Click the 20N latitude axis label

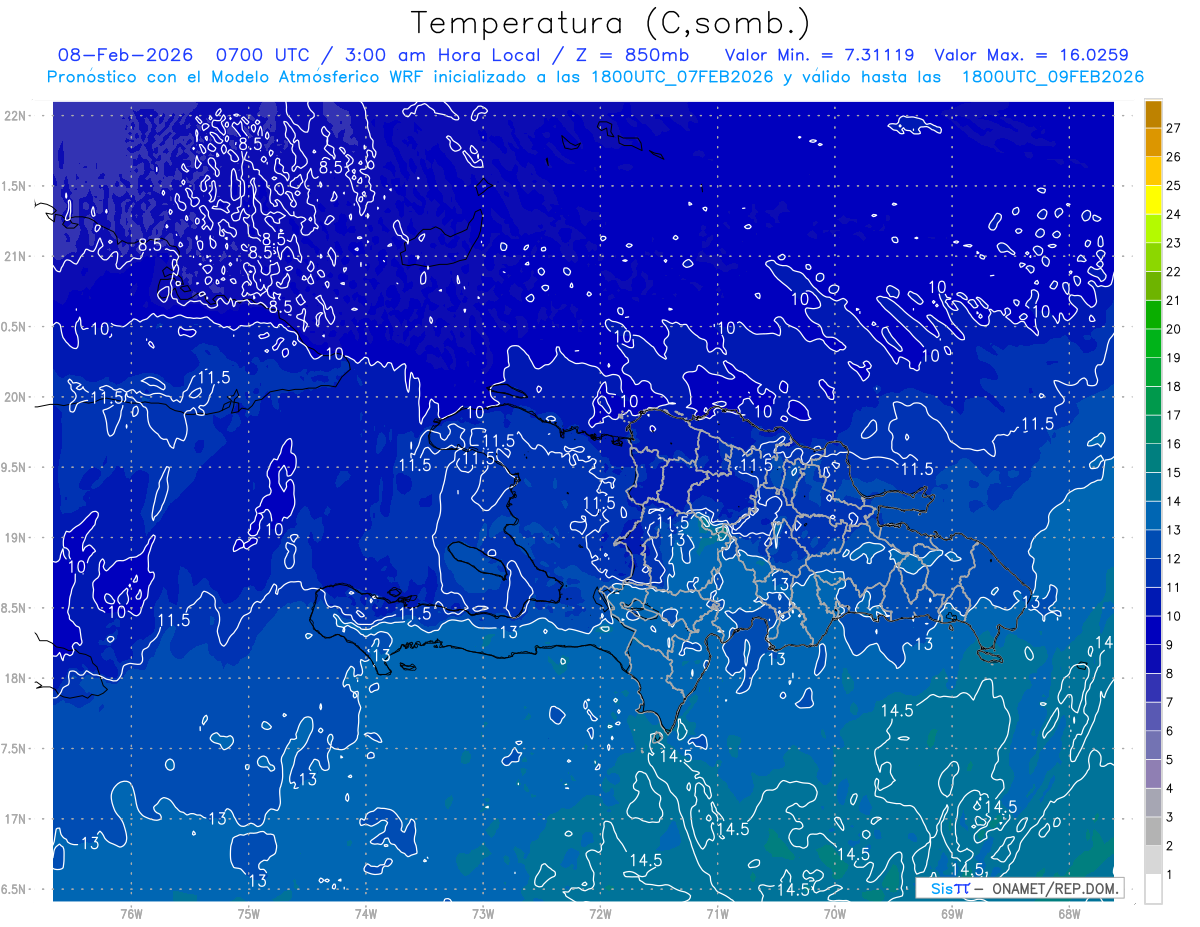[15, 397]
